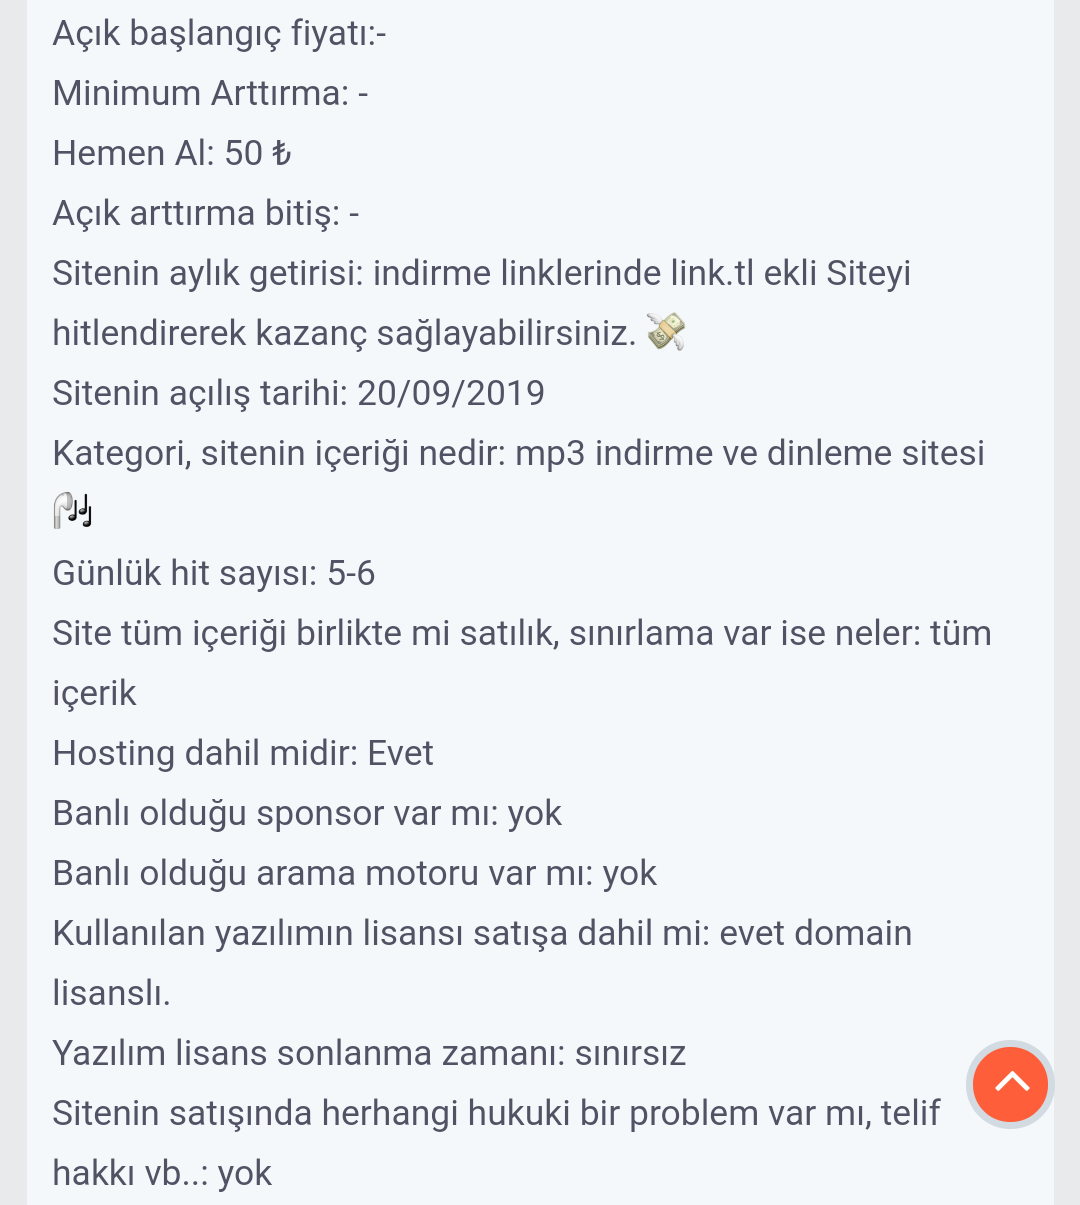
Task: Select the 'Açık başlangıç fiyatı' text line
Action: (219, 33)
